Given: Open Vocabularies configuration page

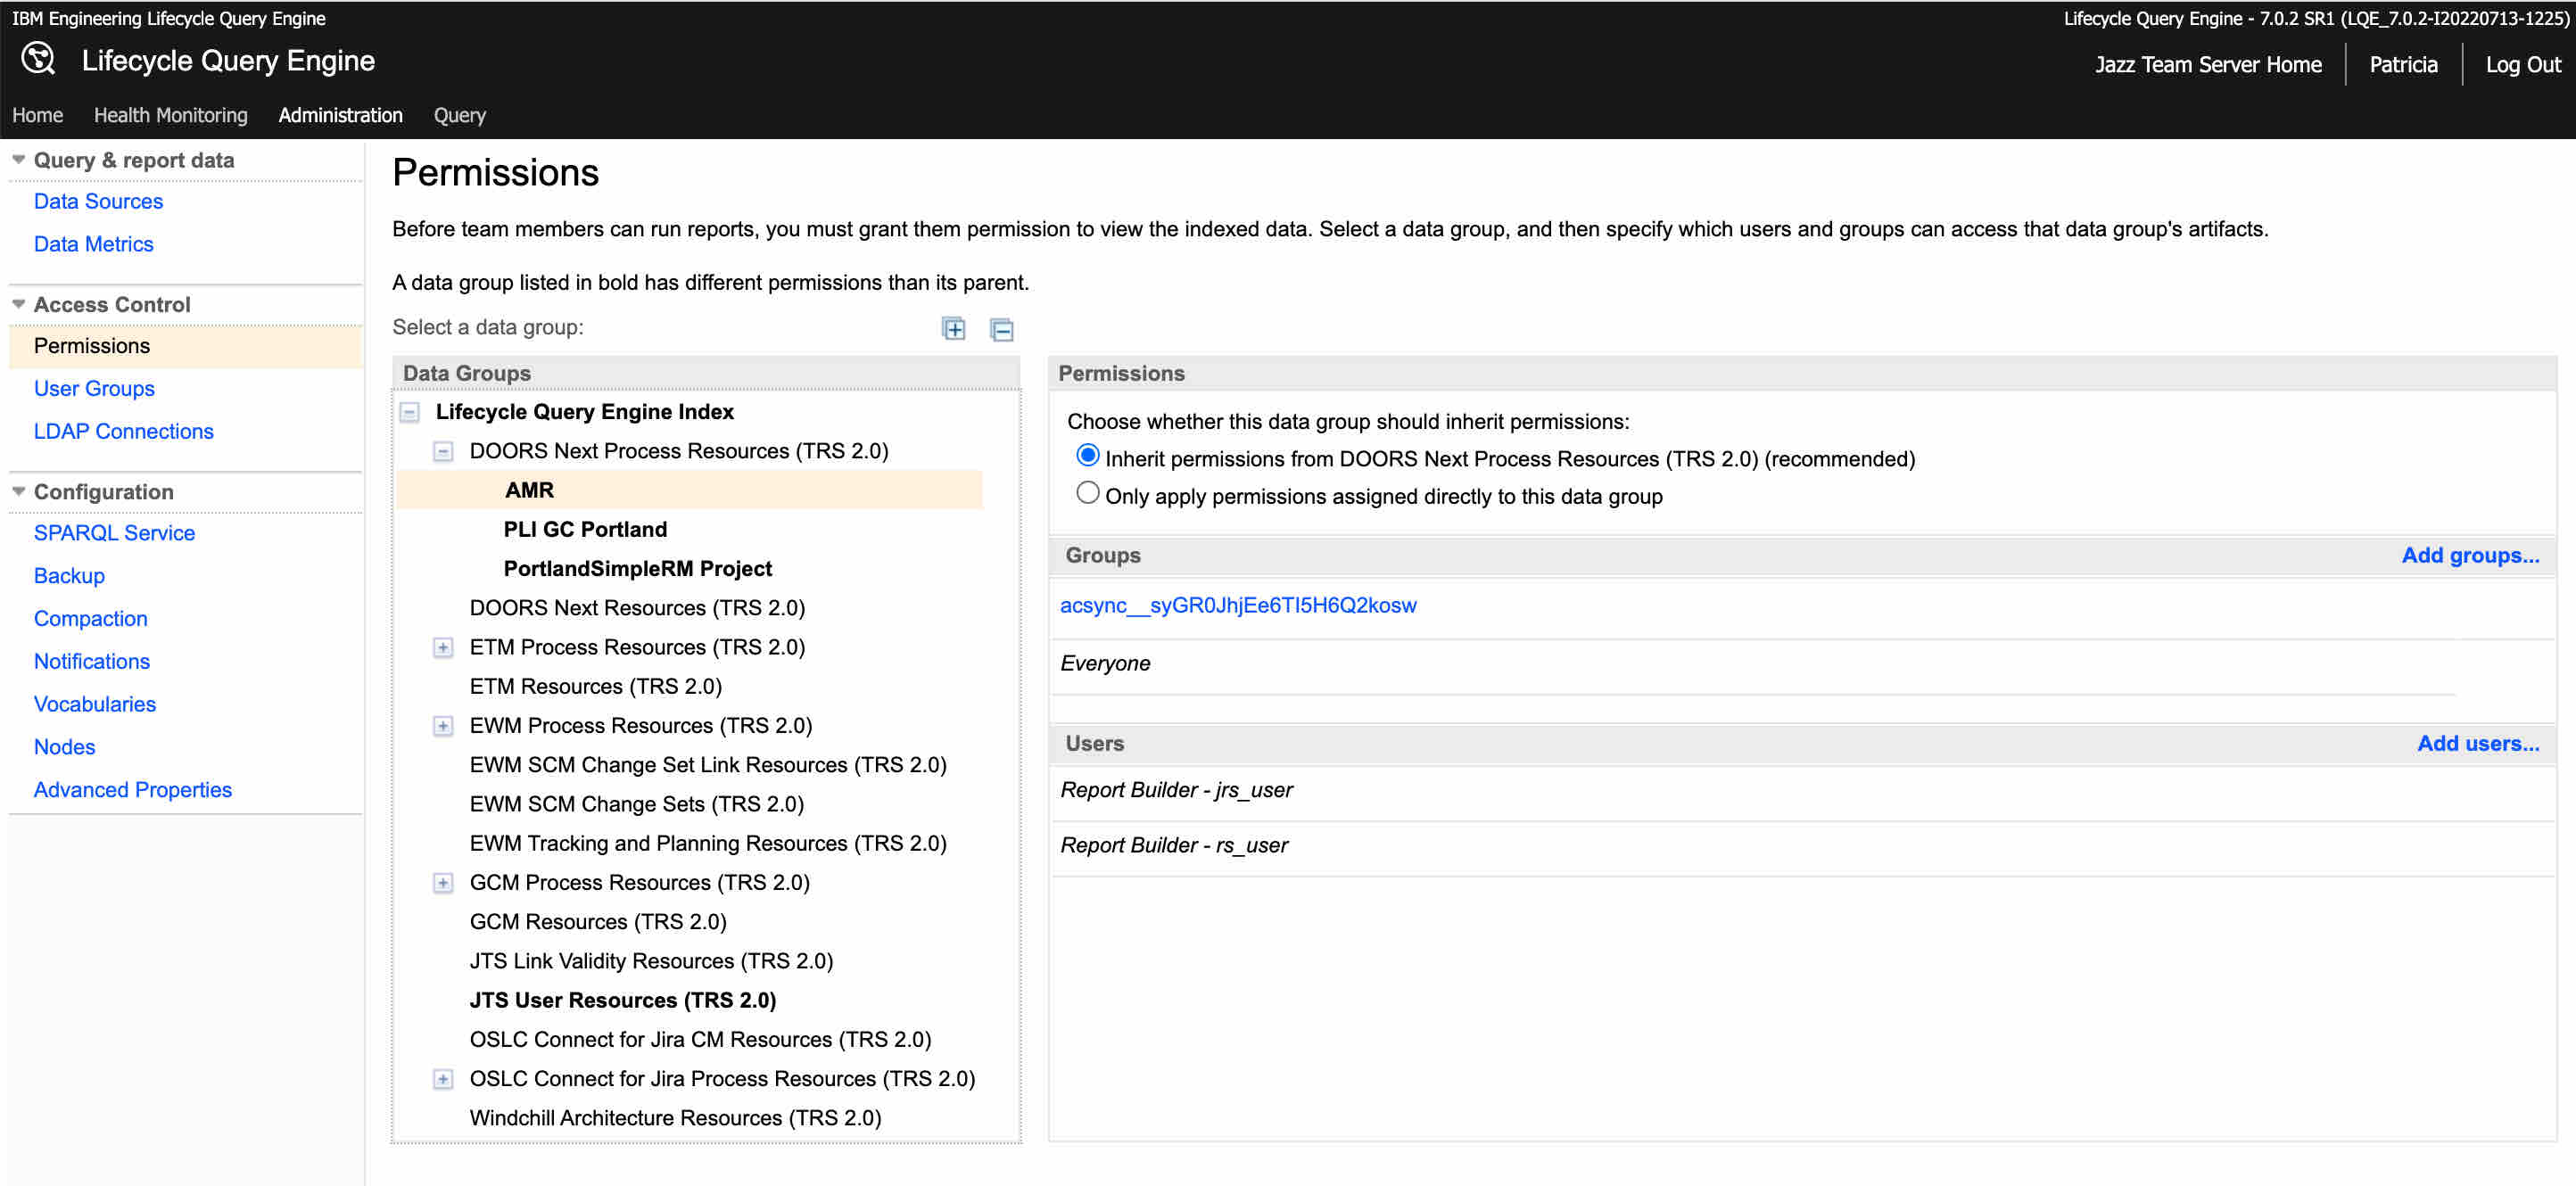Looking at the screenshot, I should (95, 704).
